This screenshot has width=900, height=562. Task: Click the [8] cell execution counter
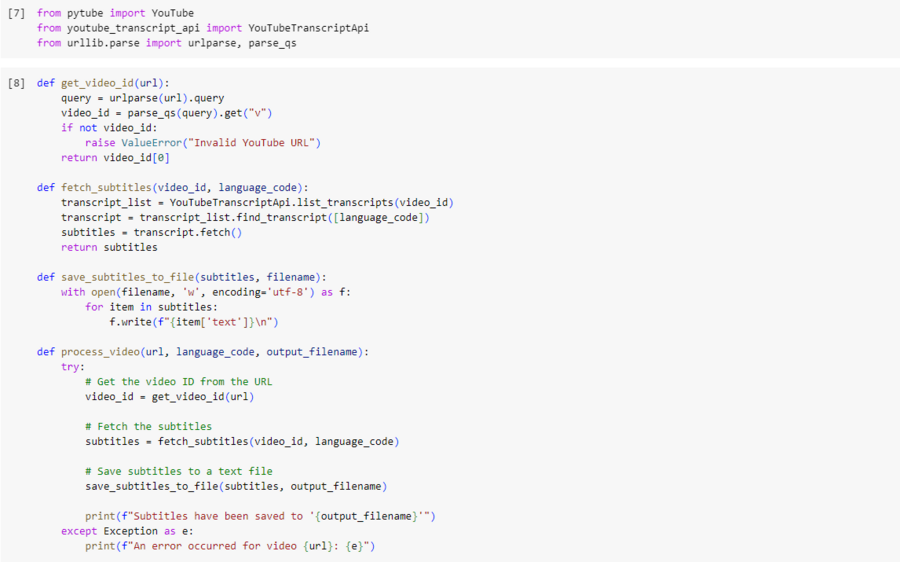(x=16, y=83)
